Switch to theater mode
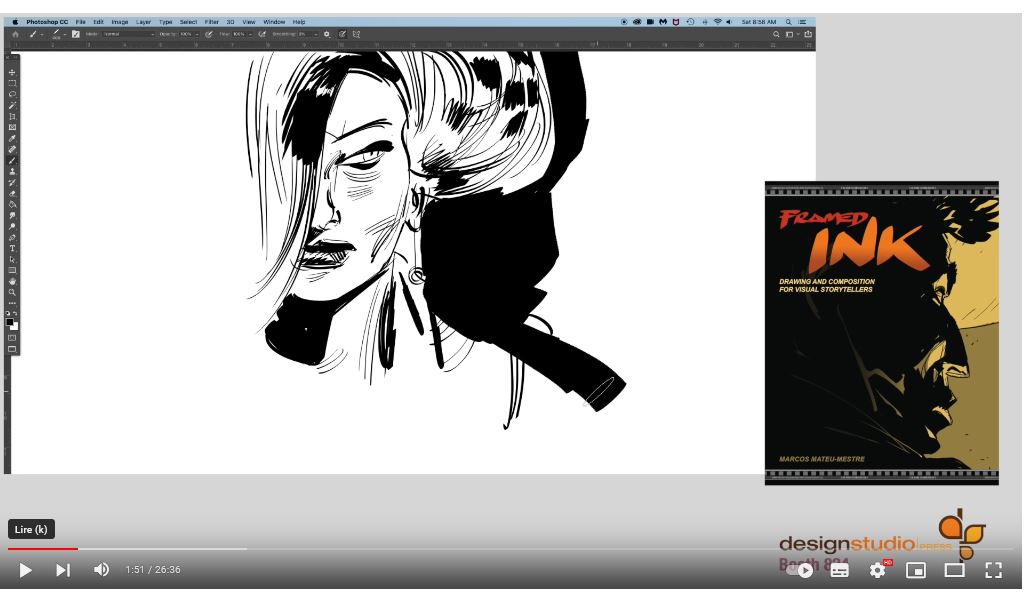The image size is (1029, 596). (x=954, y=570)
